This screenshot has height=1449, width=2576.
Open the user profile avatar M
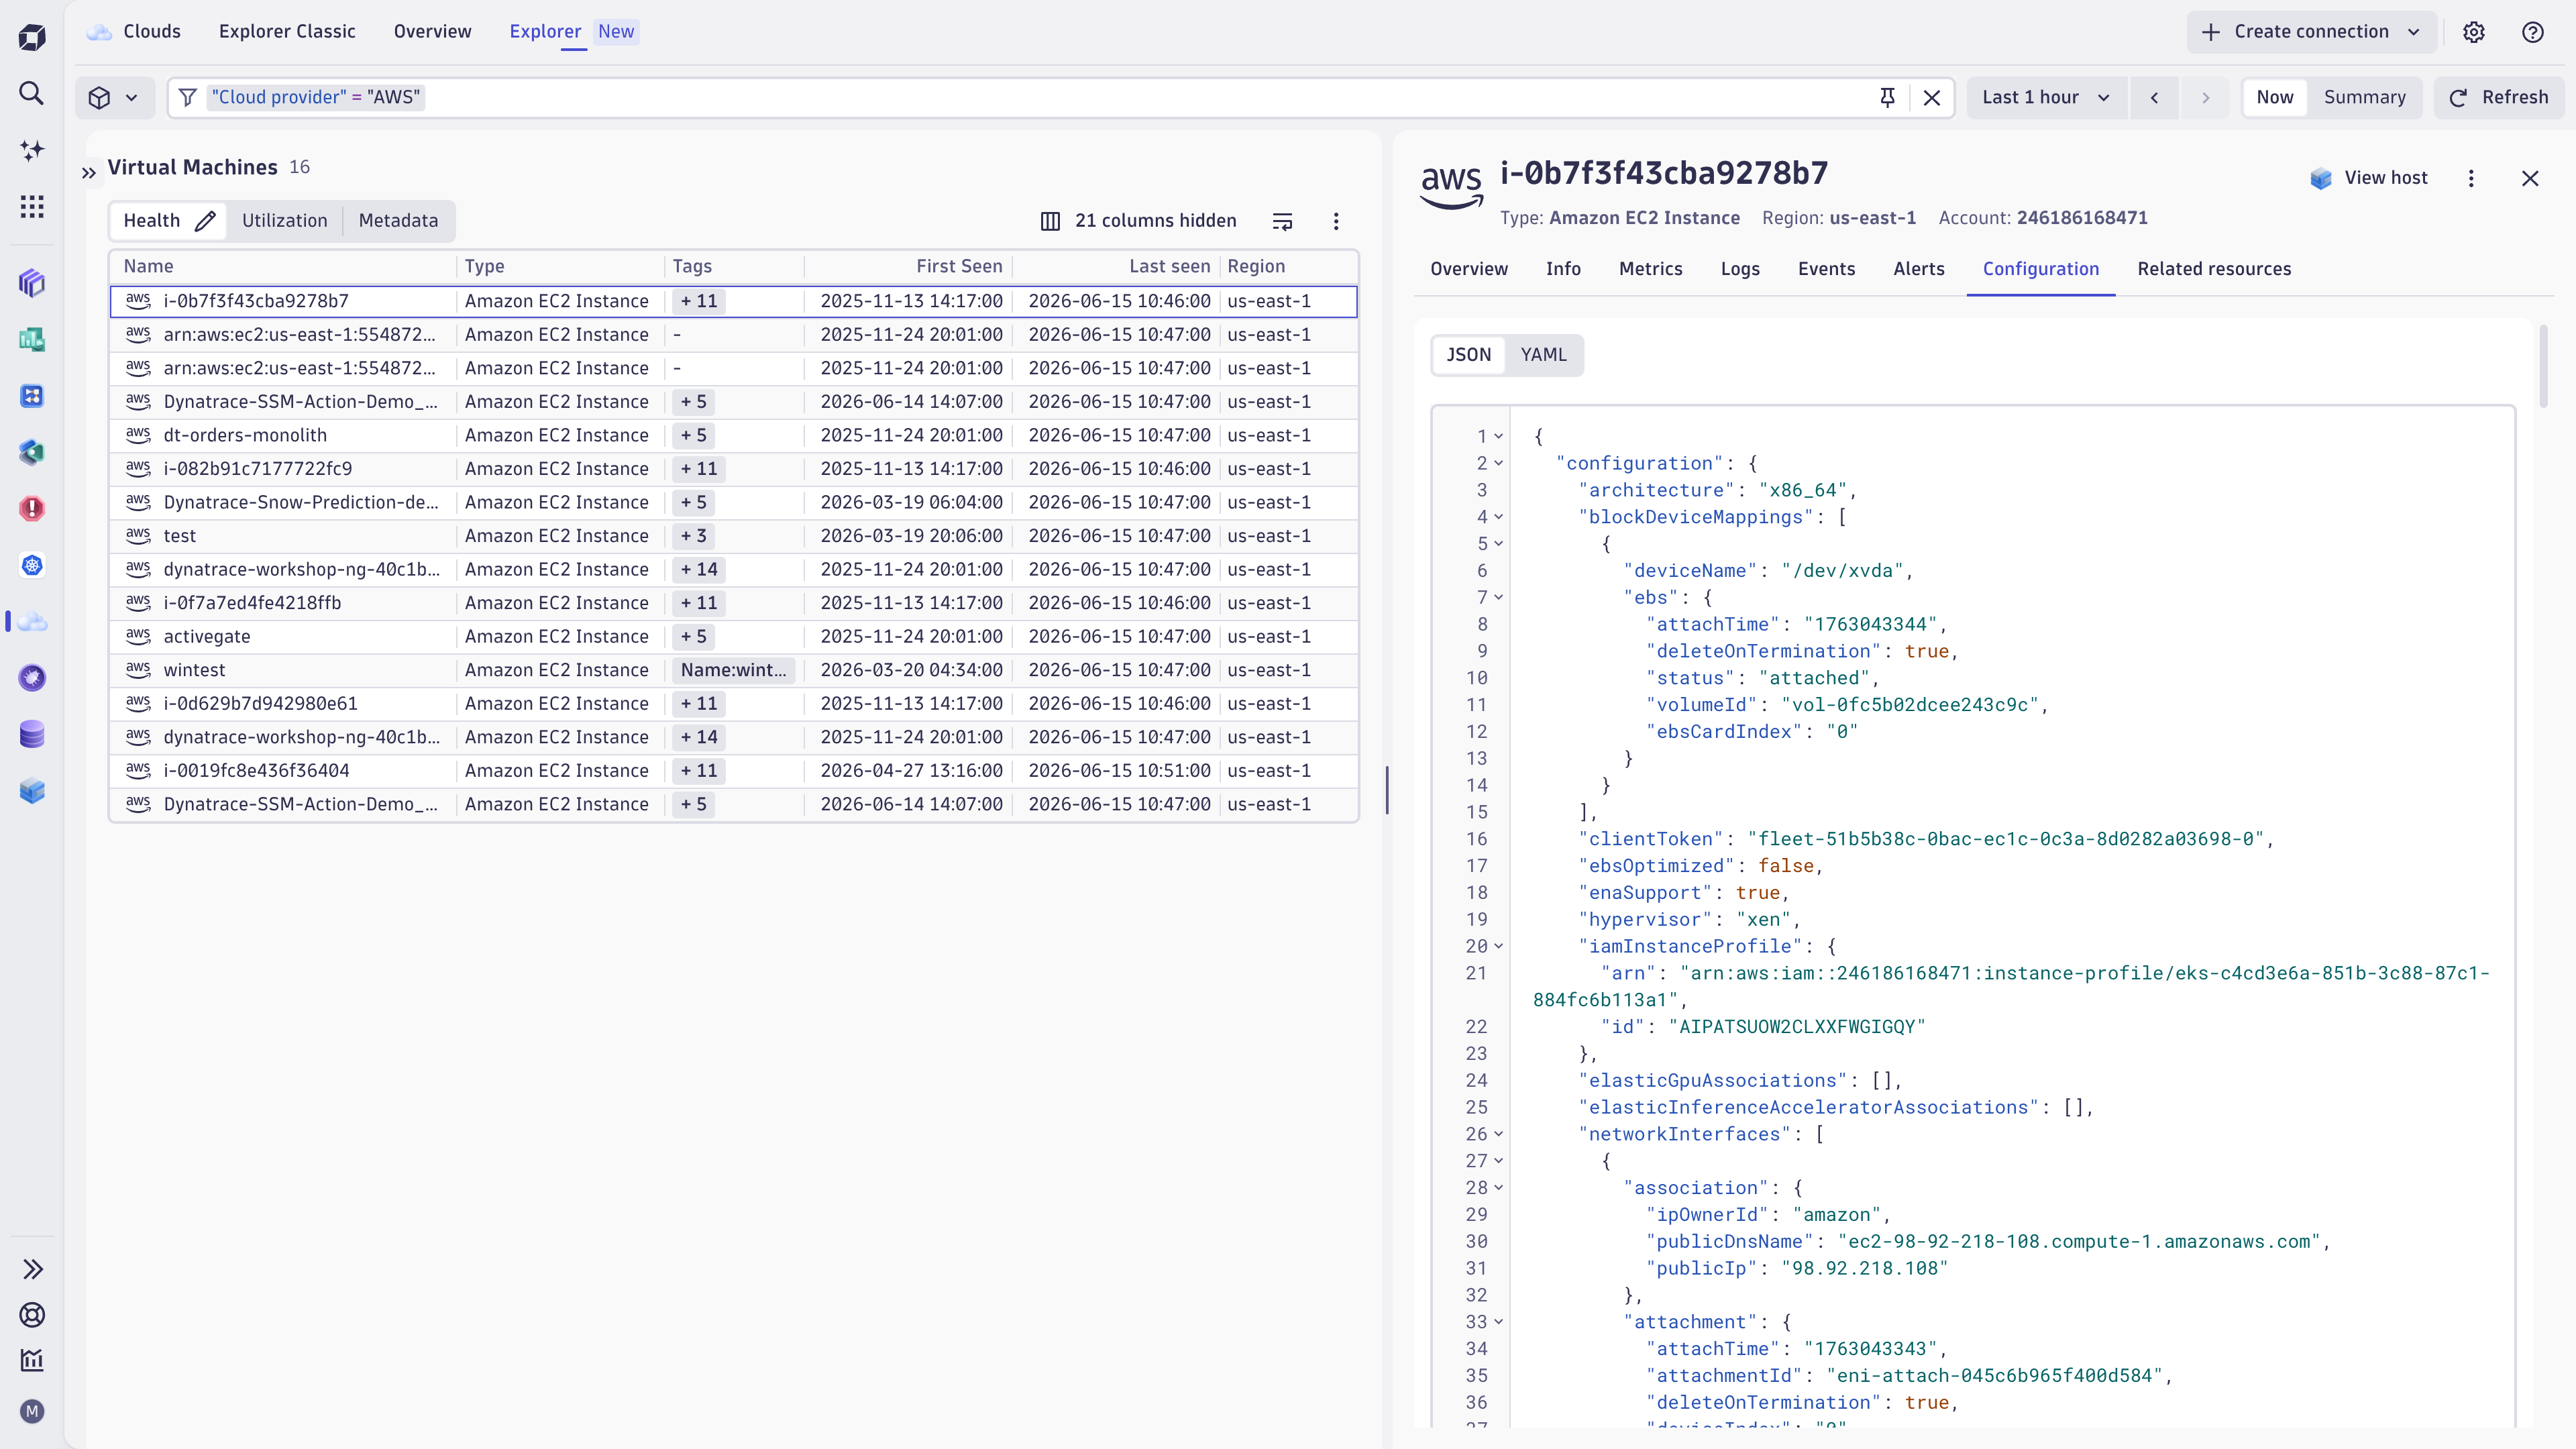[32, 1411]
